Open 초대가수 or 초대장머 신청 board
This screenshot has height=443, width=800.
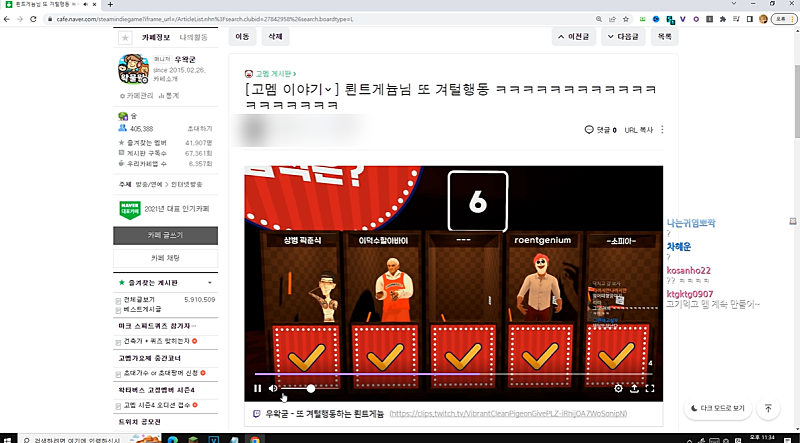(x=161, y=374)
